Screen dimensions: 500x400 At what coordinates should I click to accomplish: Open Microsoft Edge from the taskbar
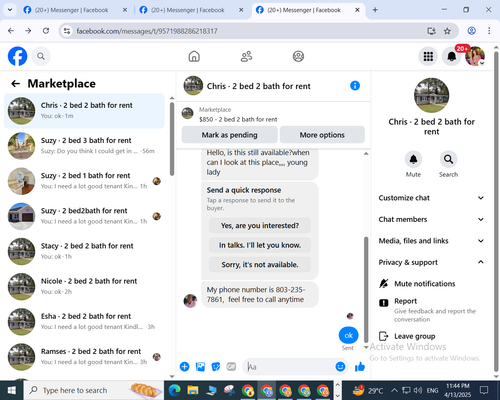[174, 390]
